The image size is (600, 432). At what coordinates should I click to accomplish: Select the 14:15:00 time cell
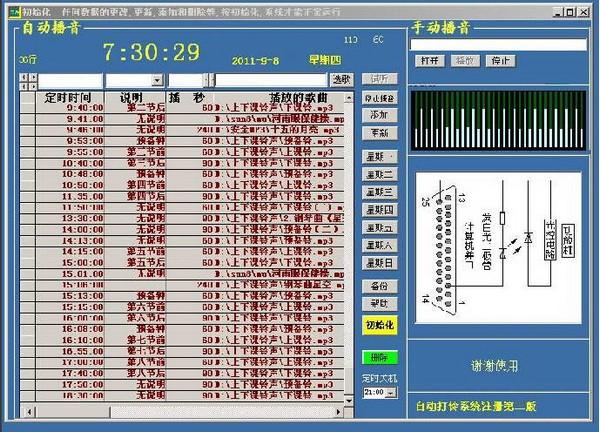coord(70,252)
